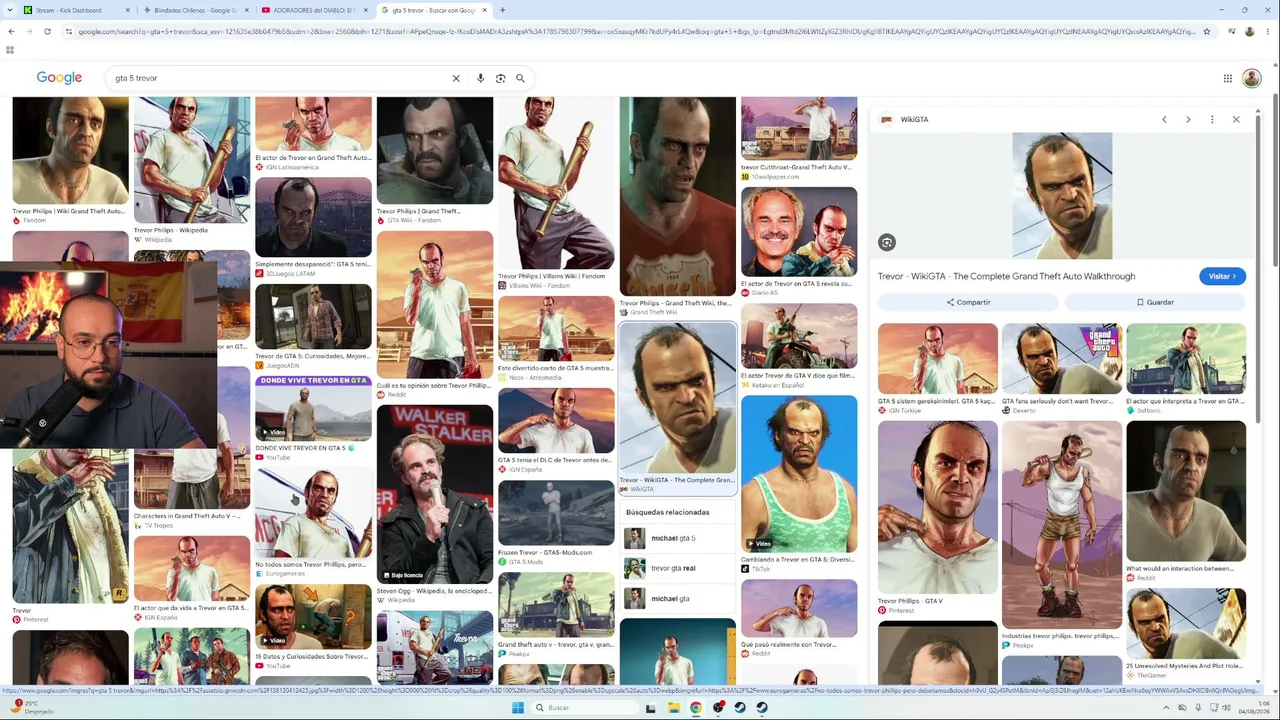
Task: Open '25 Unresolved Mysteries' TheGamer image
Action: click(1186, 623)
